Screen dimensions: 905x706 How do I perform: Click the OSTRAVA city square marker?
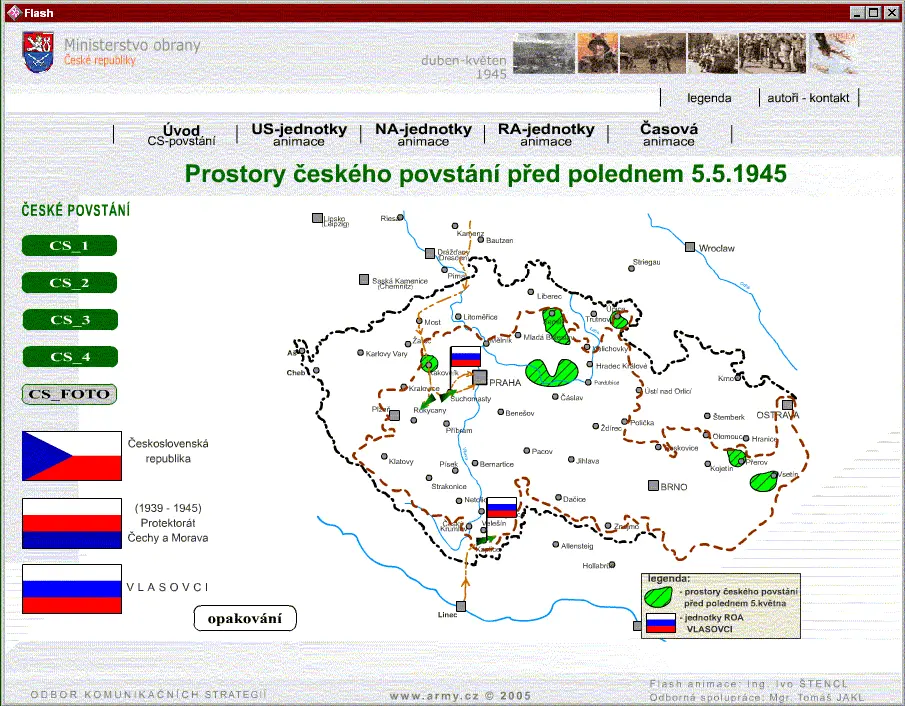point(787,404)
